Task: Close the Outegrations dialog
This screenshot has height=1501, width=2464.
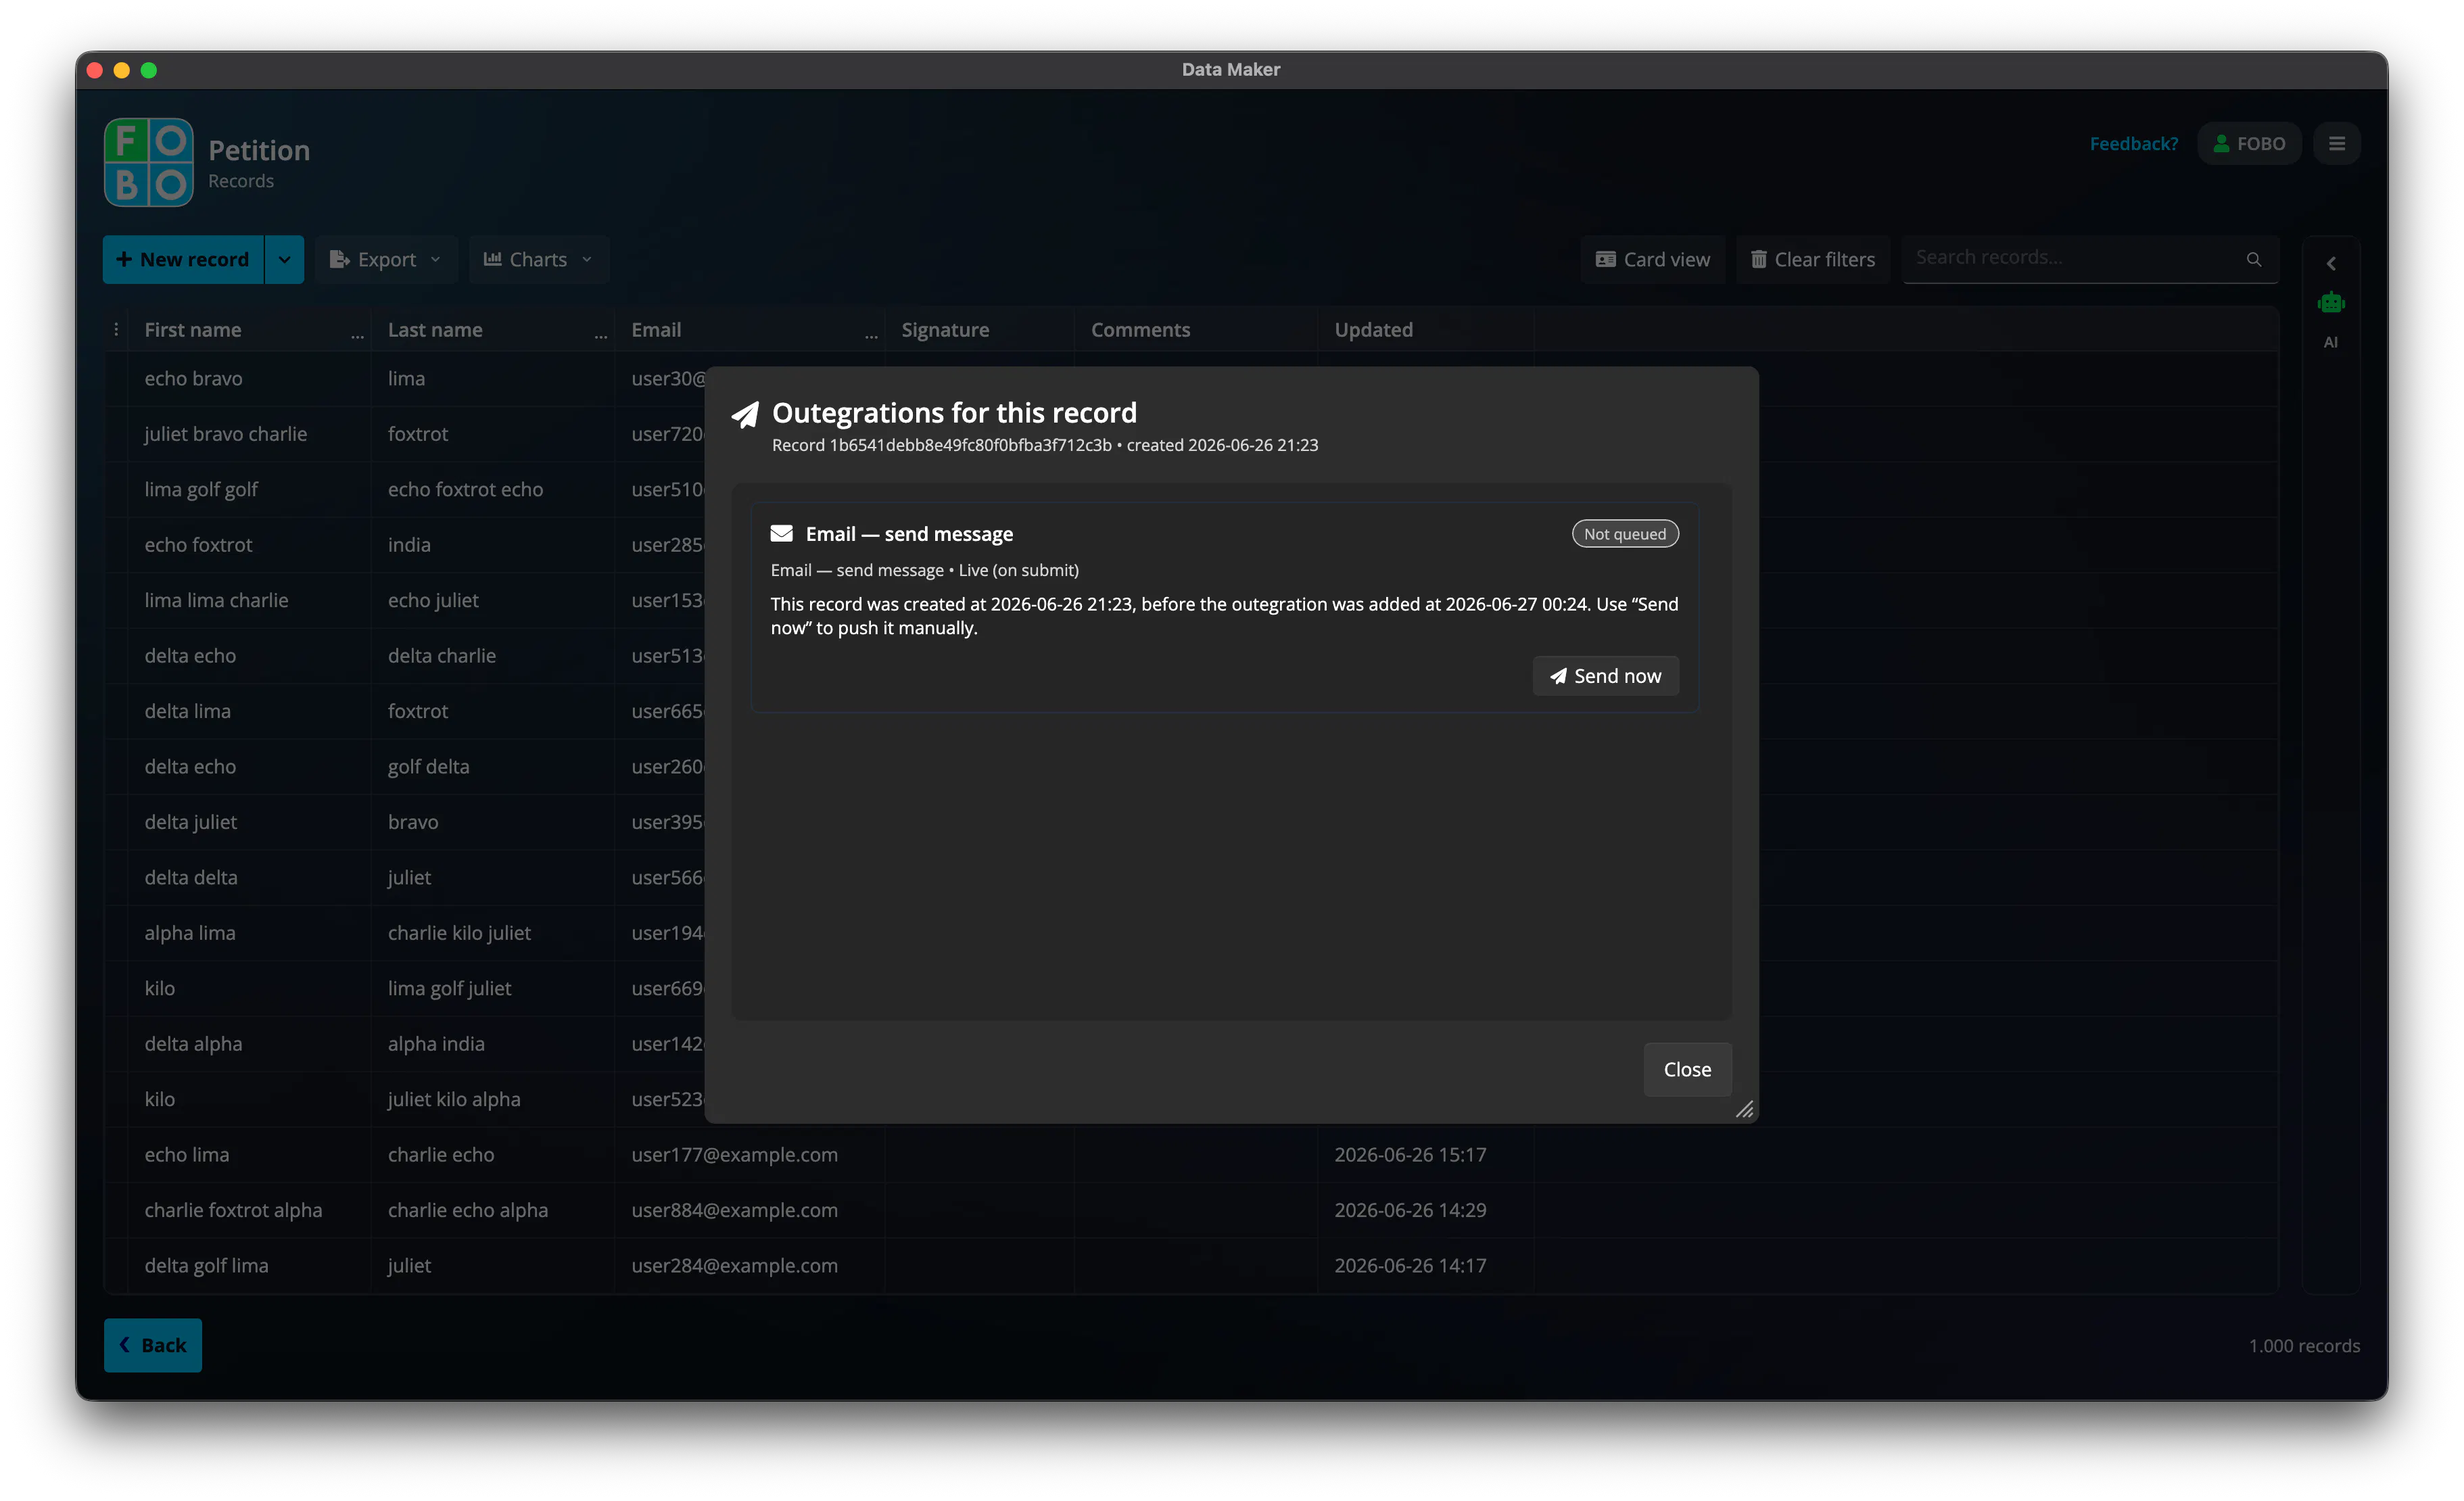Action: point(1687,1069)
